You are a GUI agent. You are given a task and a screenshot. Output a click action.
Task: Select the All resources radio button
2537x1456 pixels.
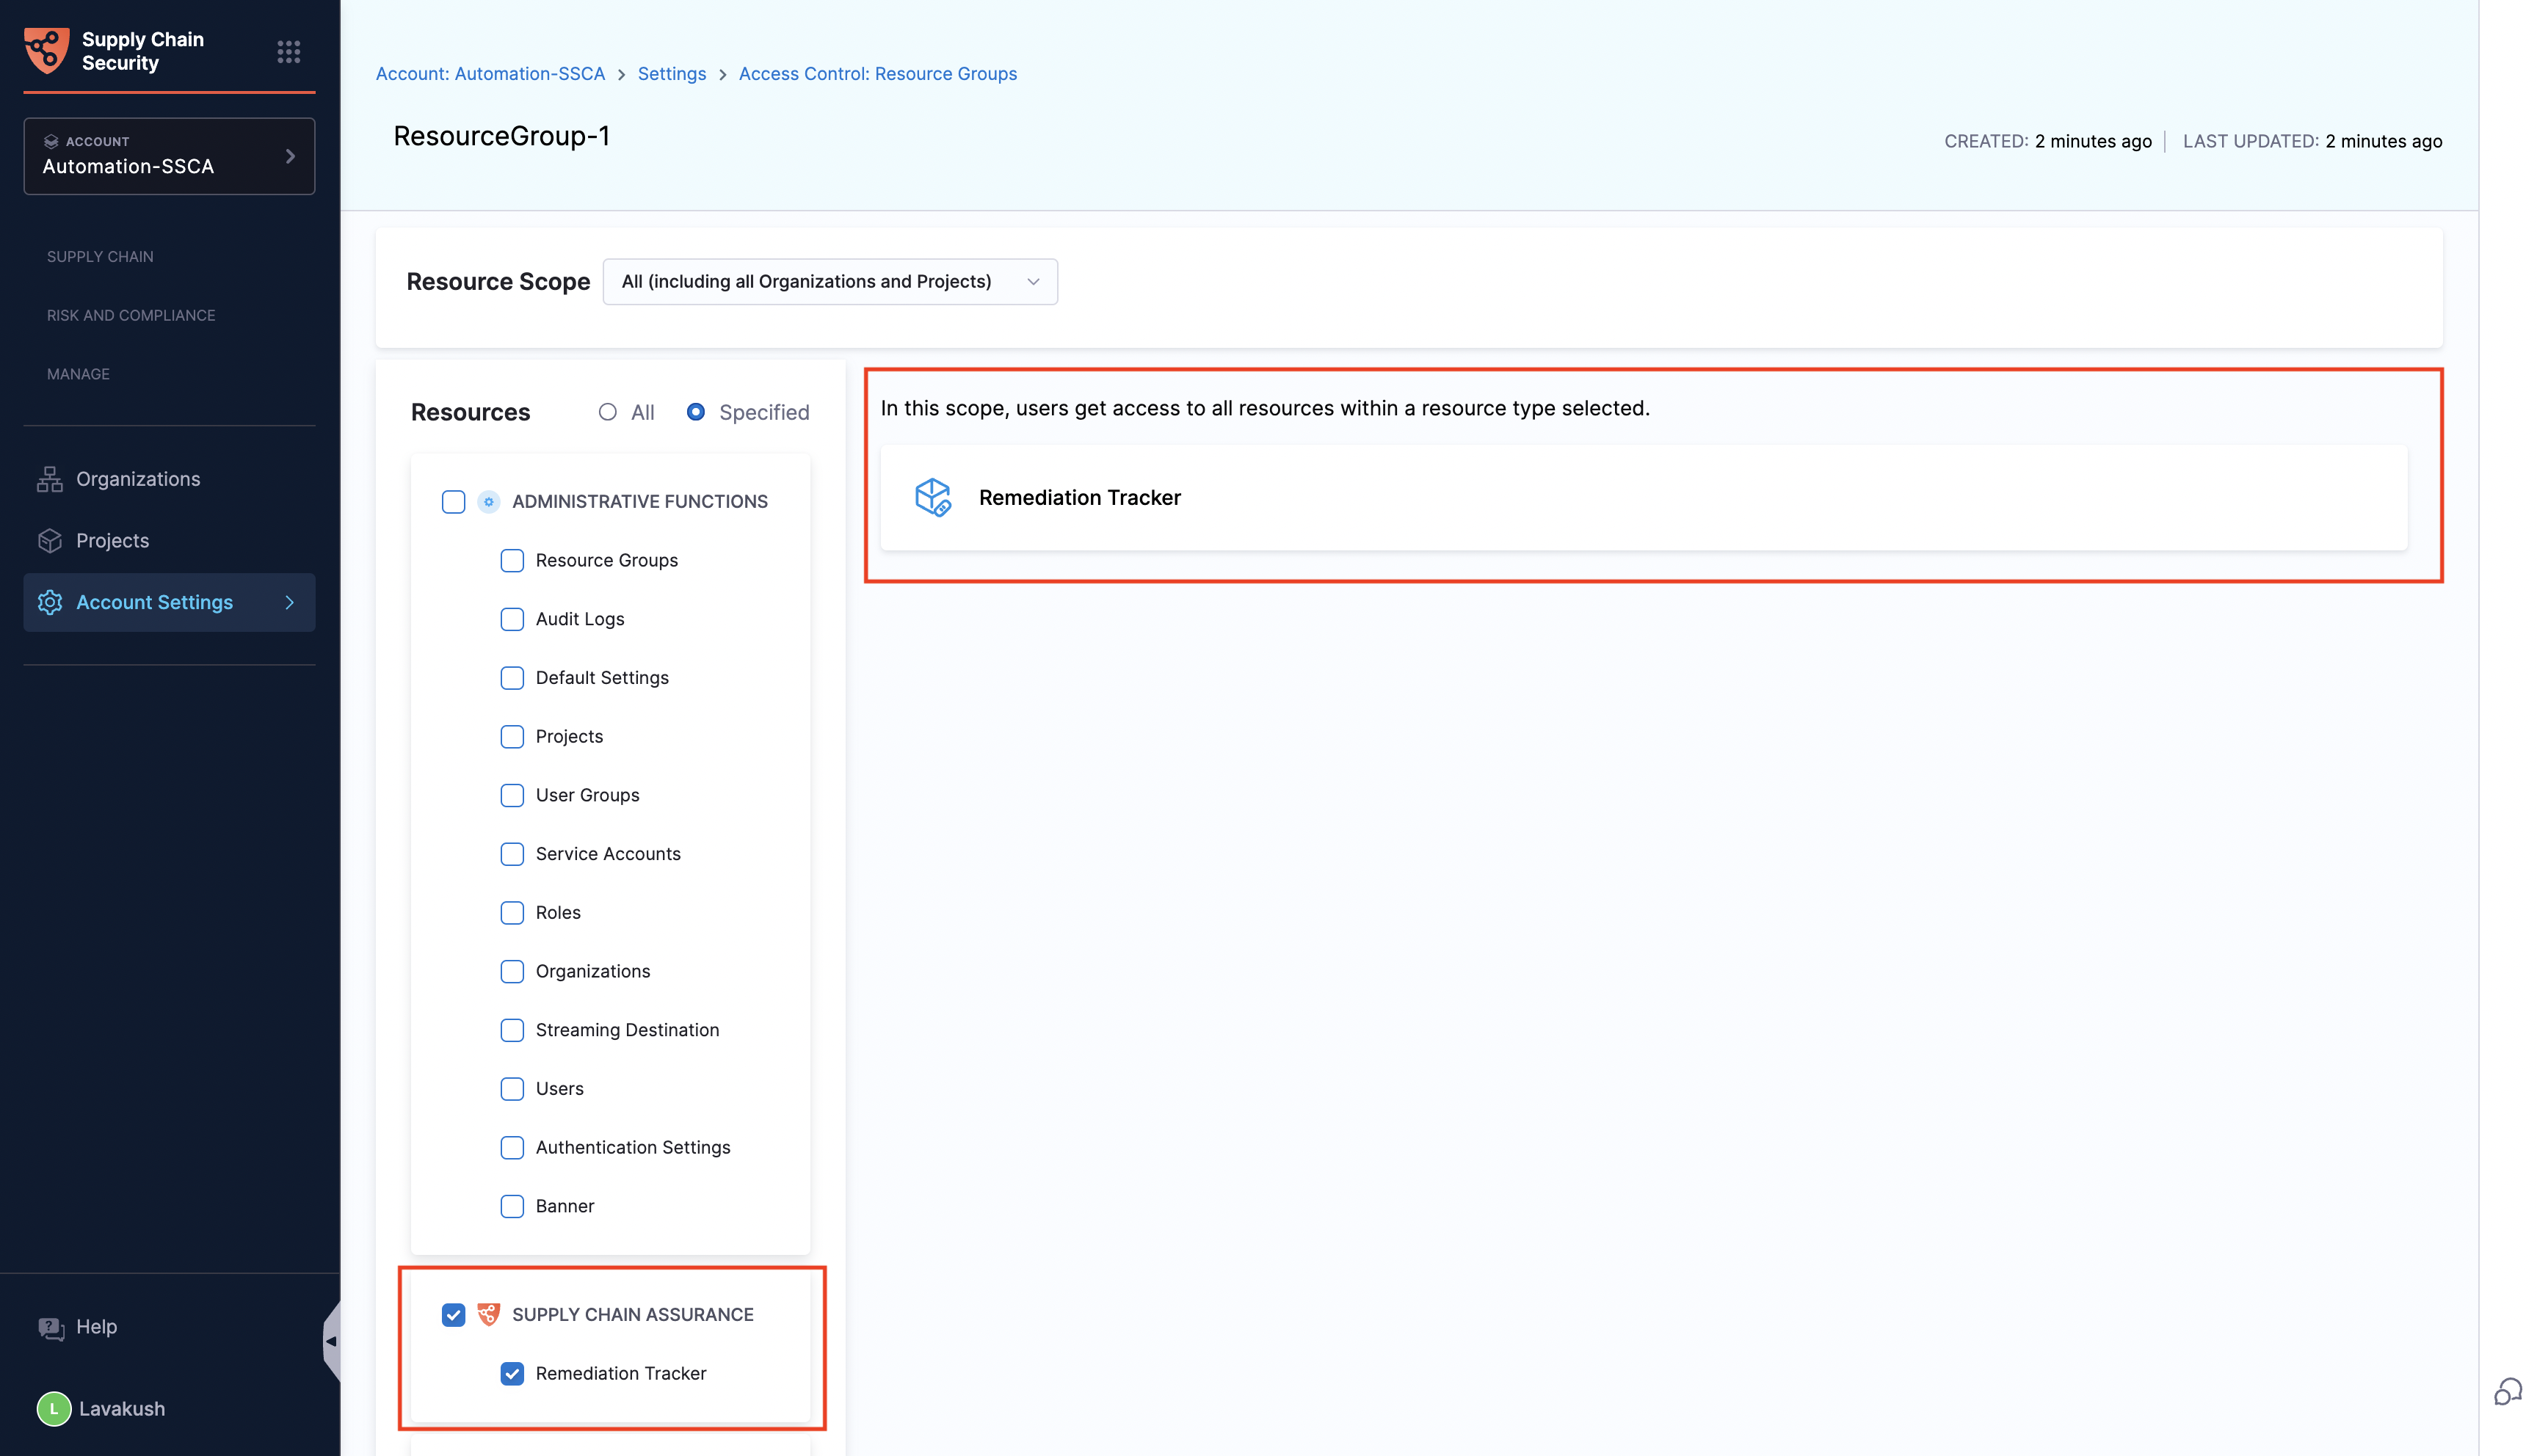point(607,412)
